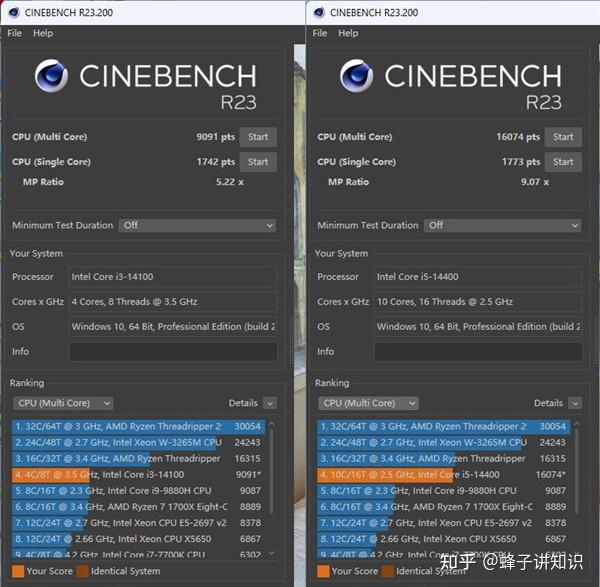Select Xeon W-3265M row in right ranking
600x587 pixels.
(x=444, y=442)
